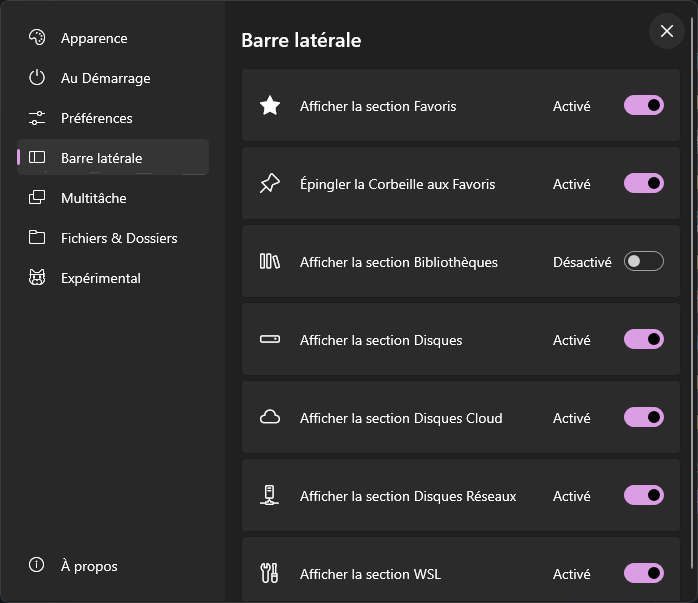
Task: Click the Fichiers & Dossiers folder icon
Action: pyautogui.click(x=37, y=237)
